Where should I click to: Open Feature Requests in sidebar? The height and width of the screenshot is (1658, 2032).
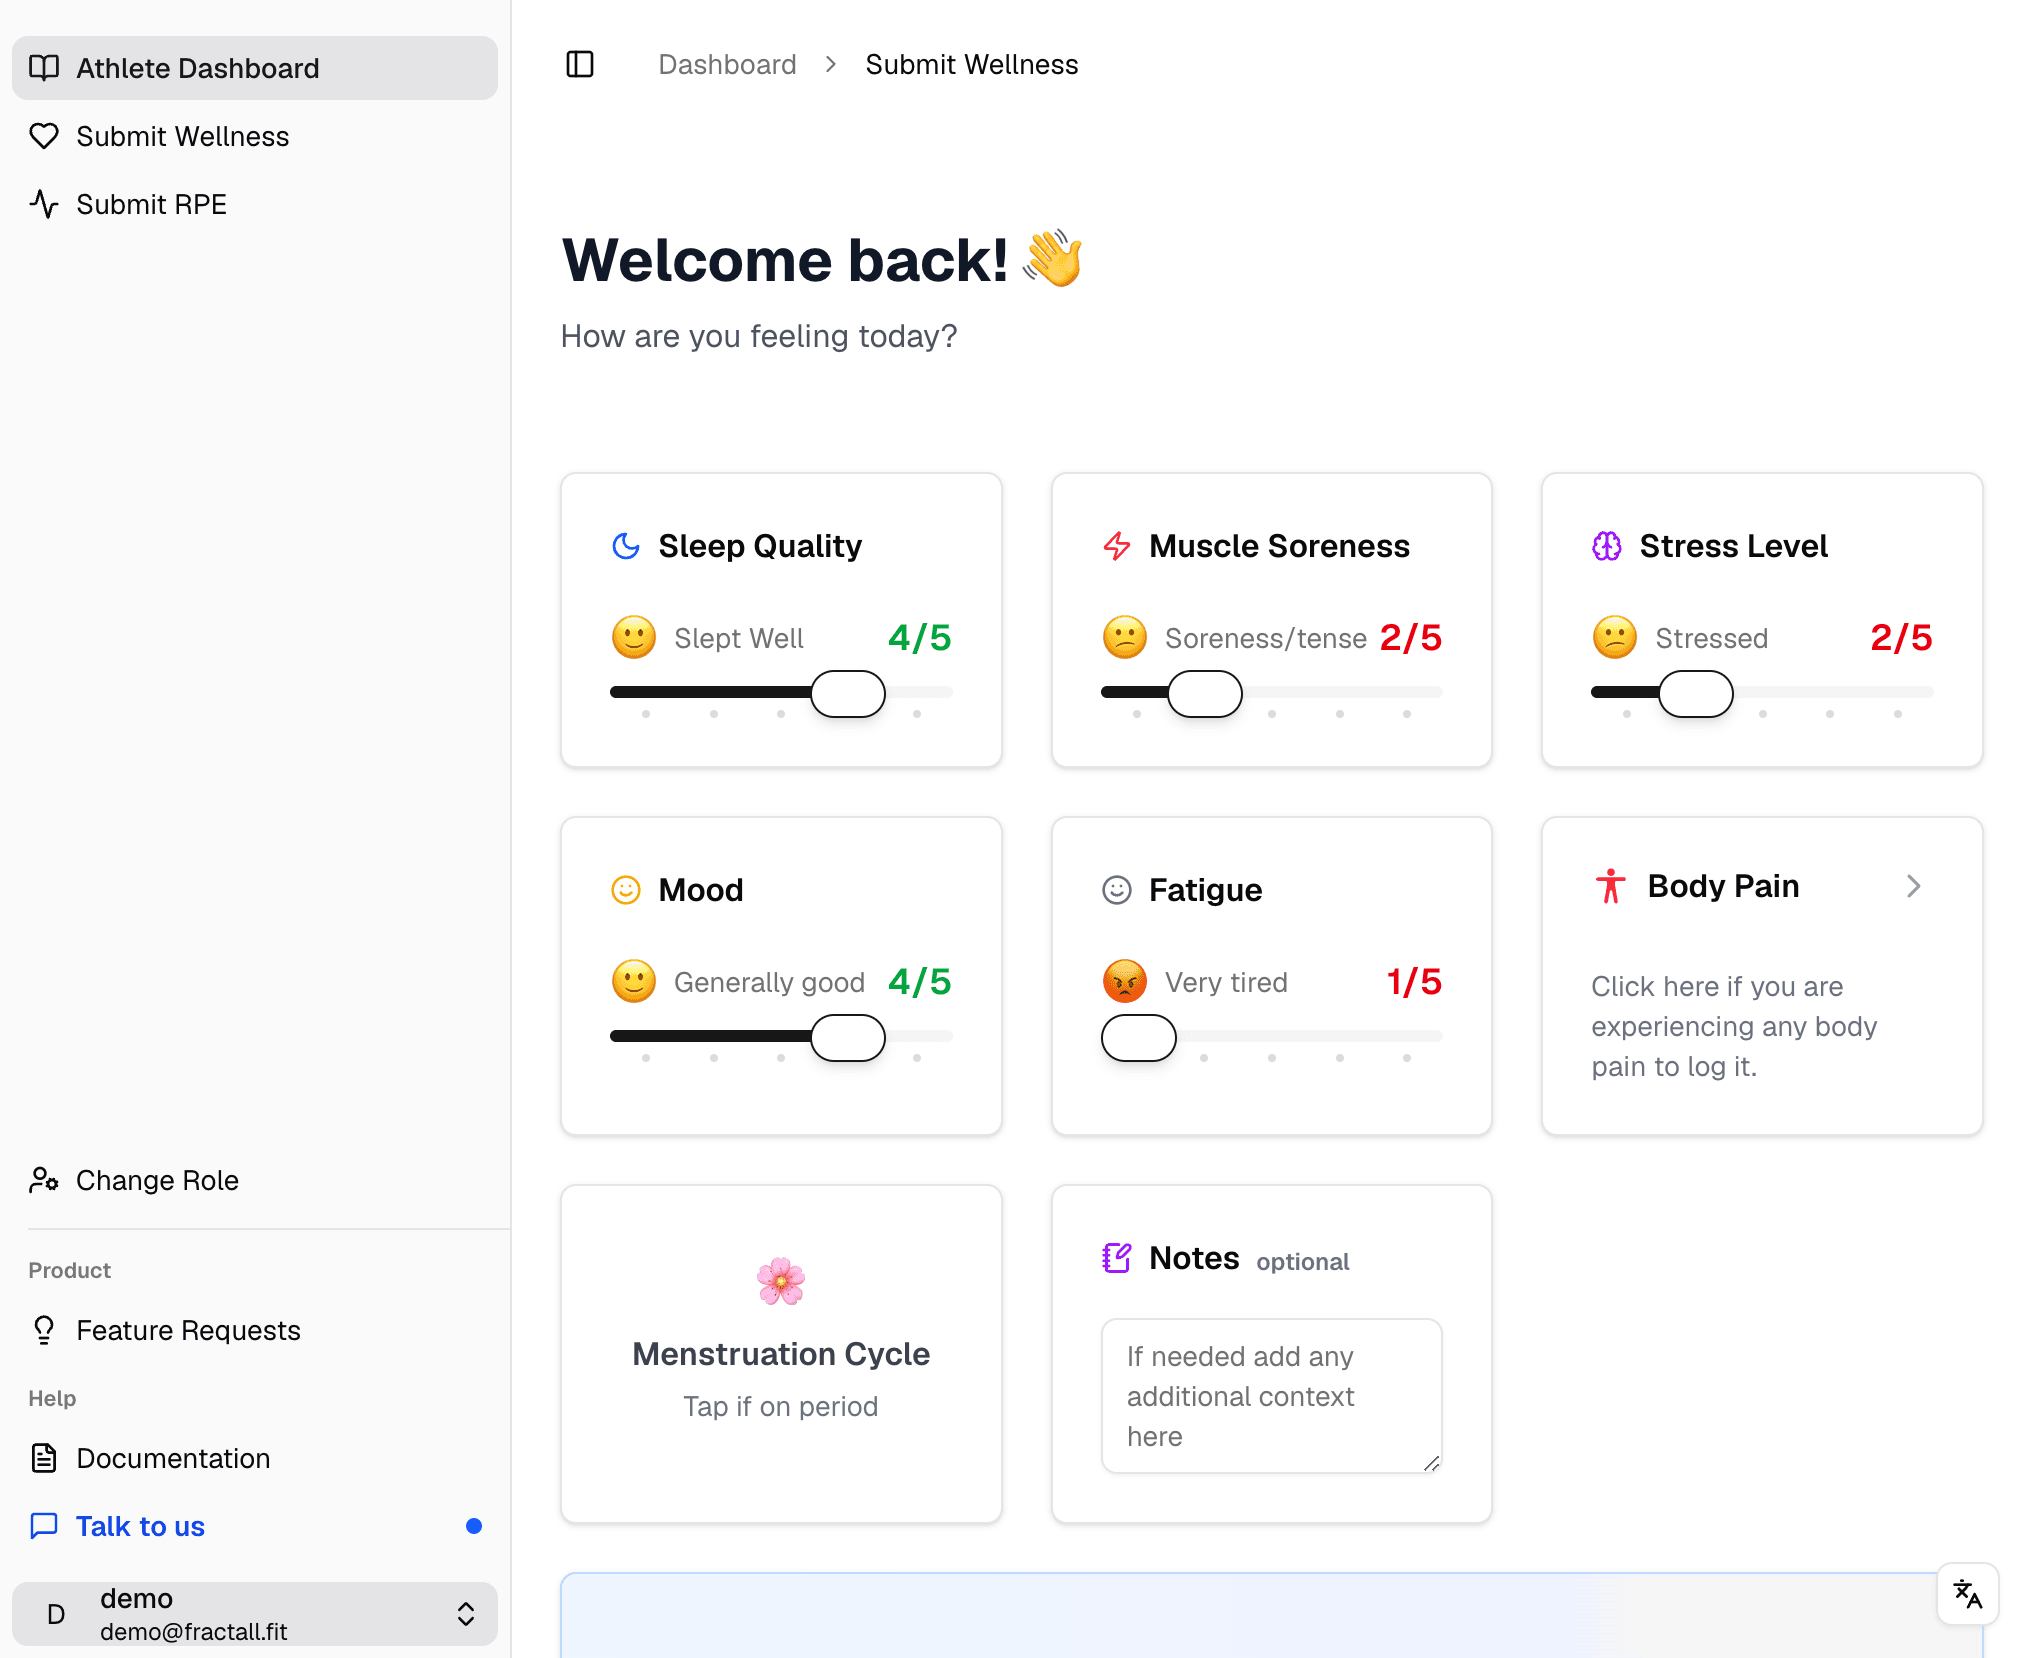(255, 1330)
